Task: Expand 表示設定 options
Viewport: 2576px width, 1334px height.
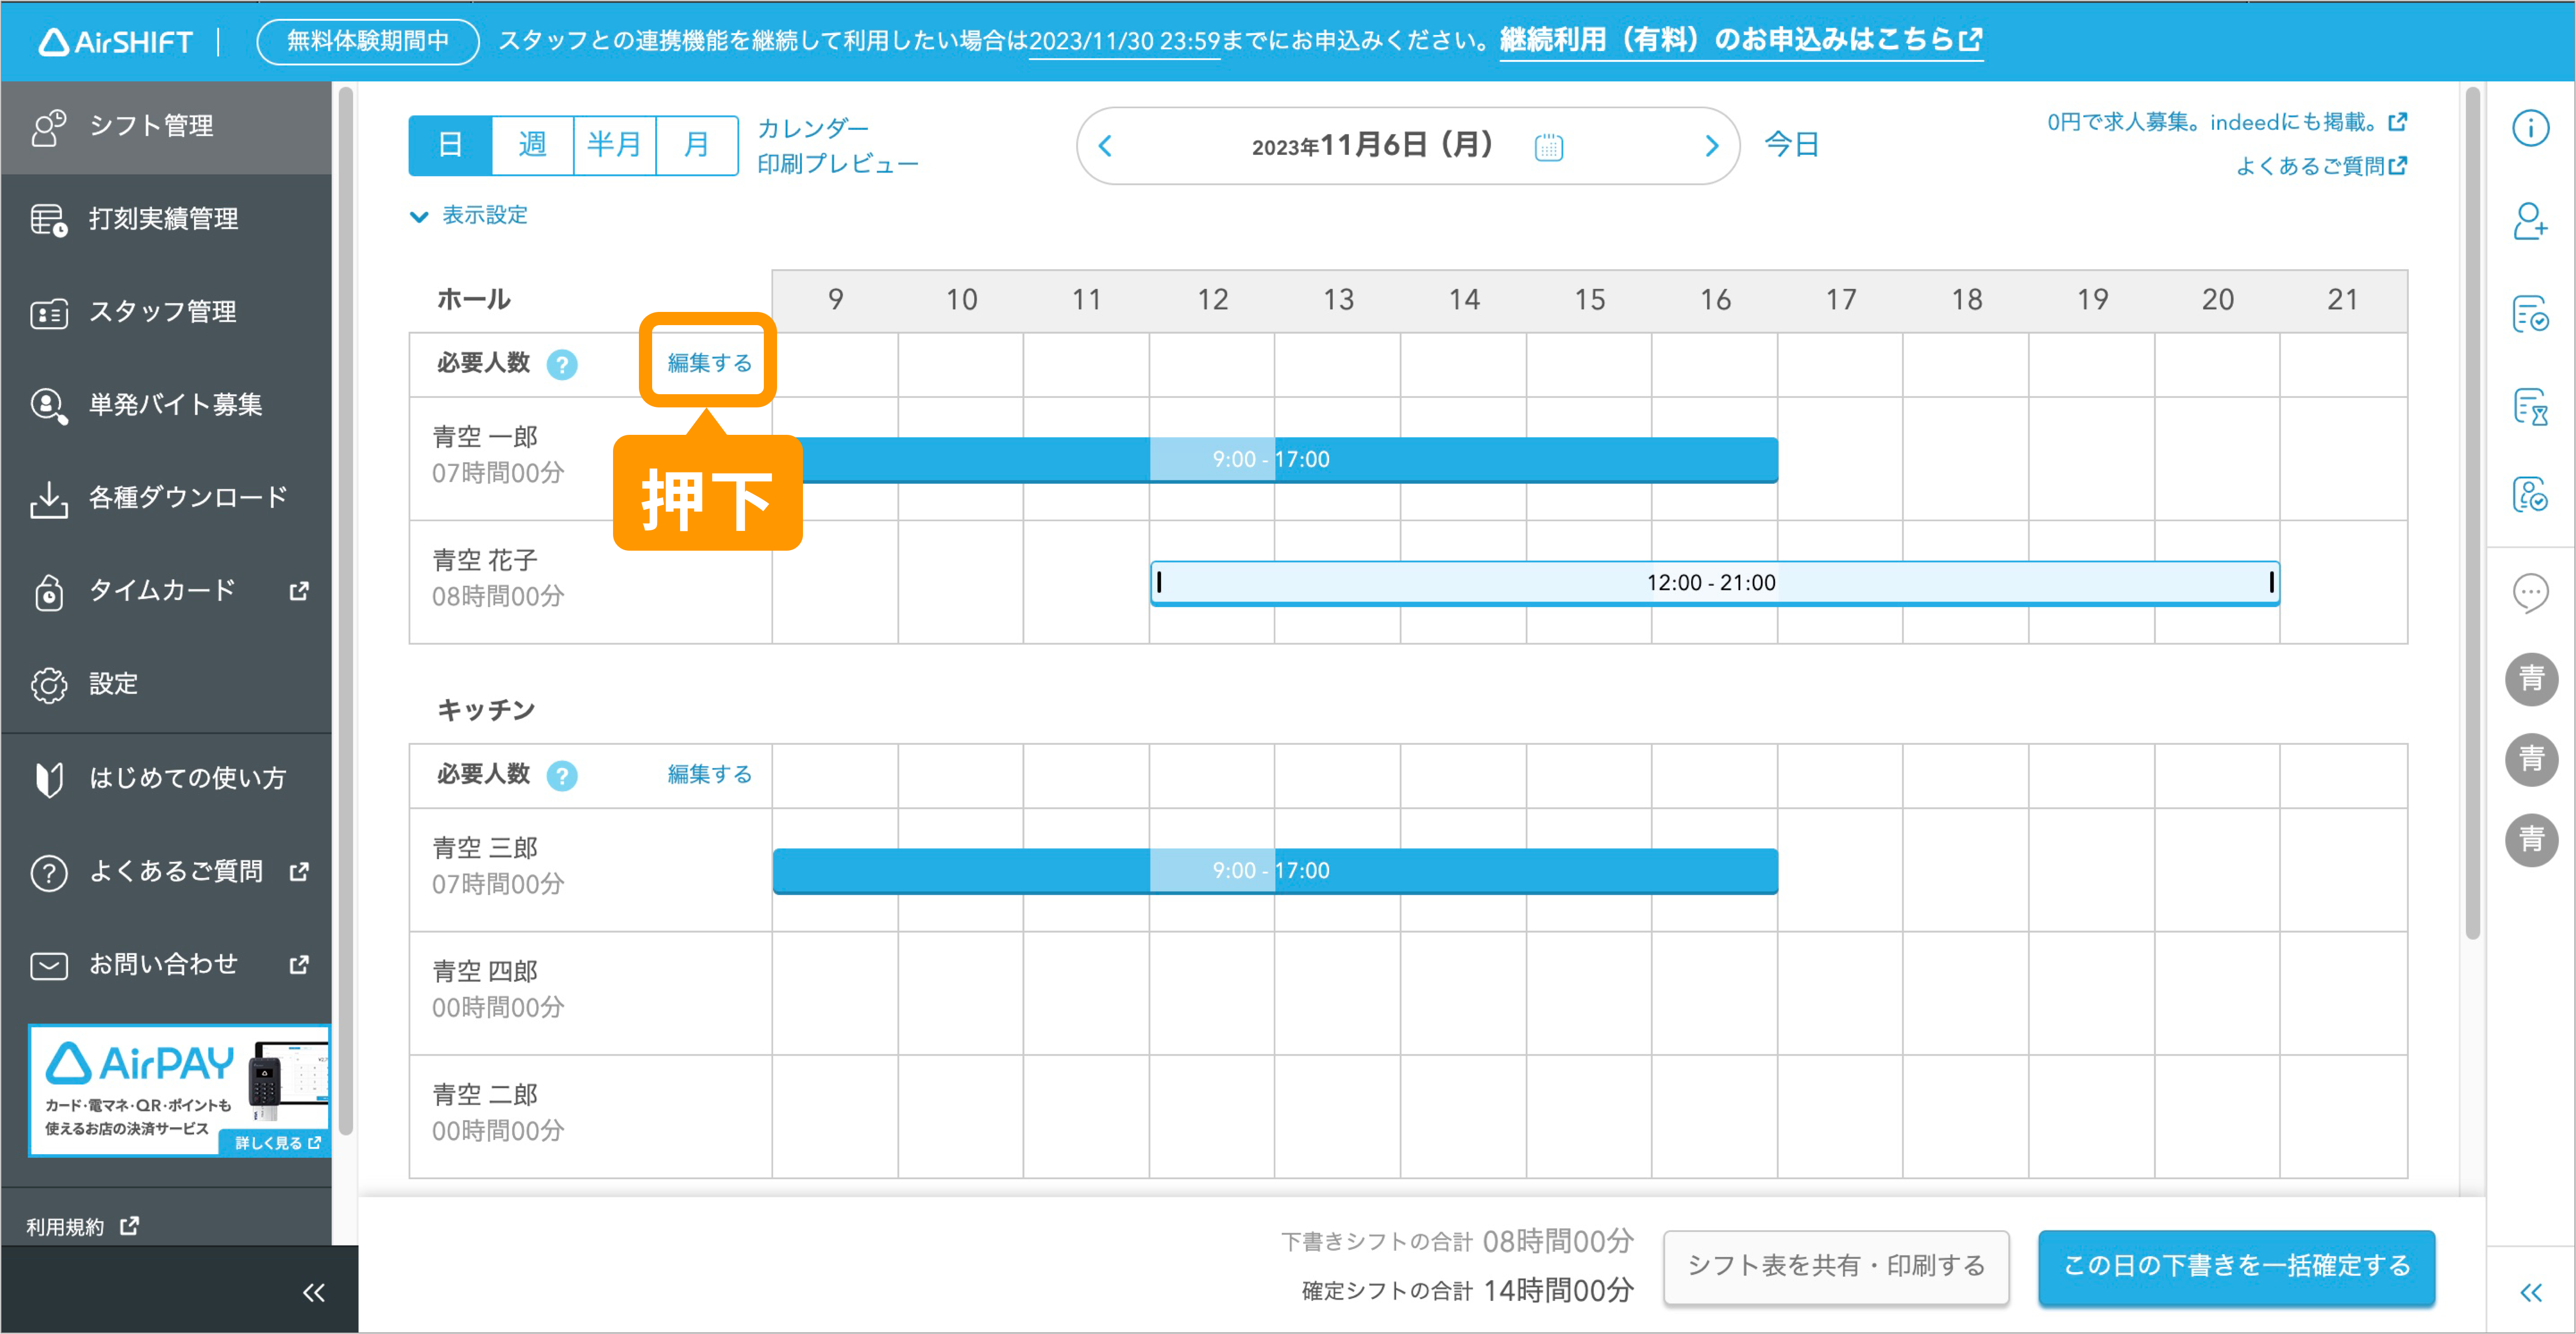Action: [469, 215]
